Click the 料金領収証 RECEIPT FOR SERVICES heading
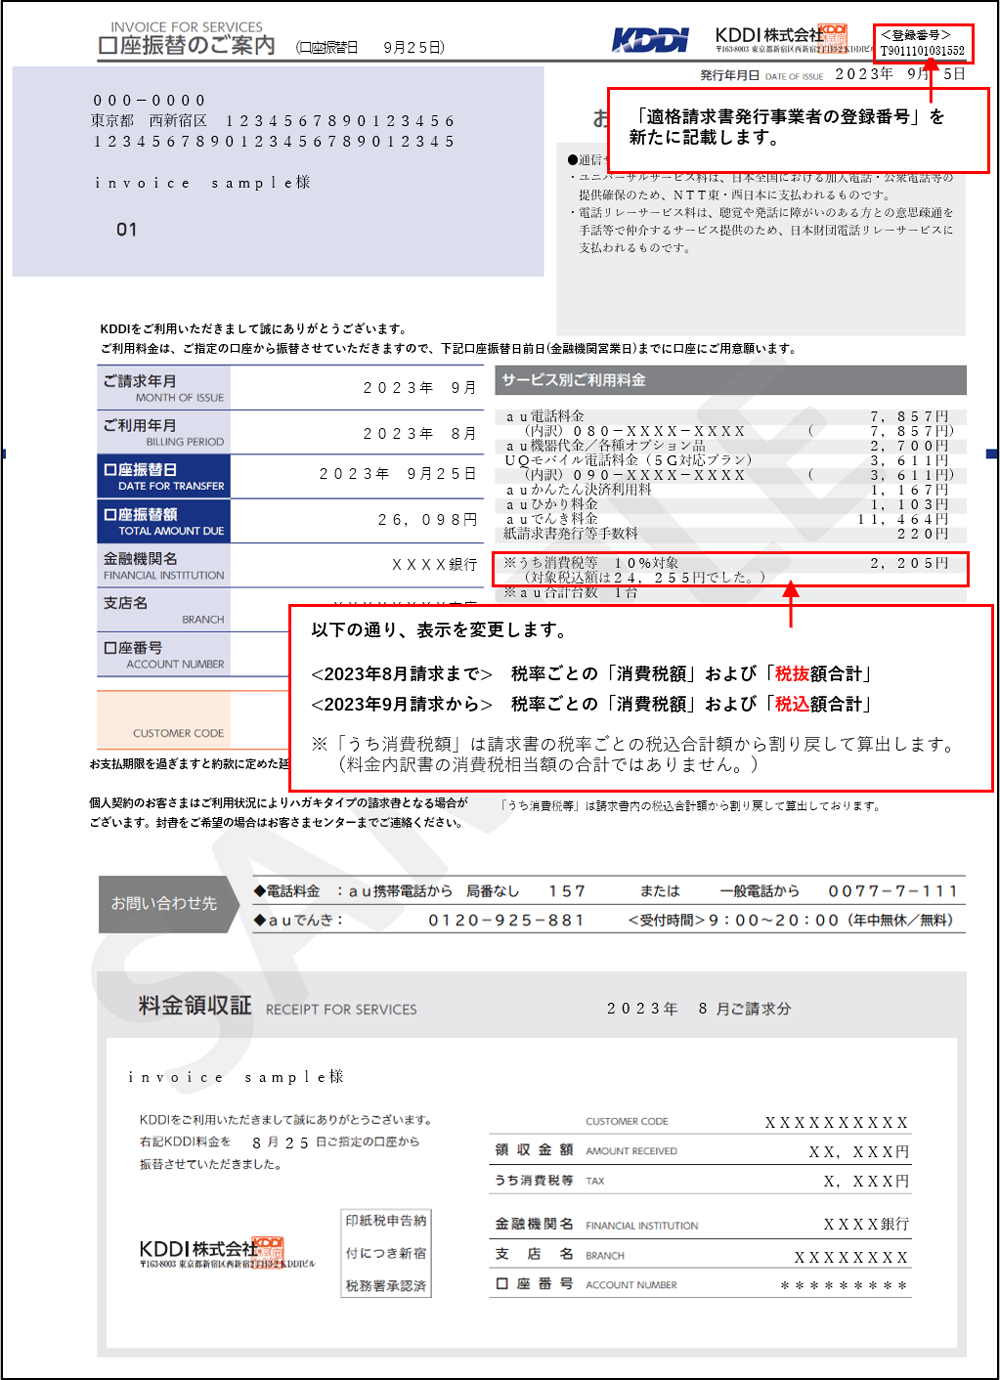This screenshot has height=1380, width=1000. (x=277, y=1007)
